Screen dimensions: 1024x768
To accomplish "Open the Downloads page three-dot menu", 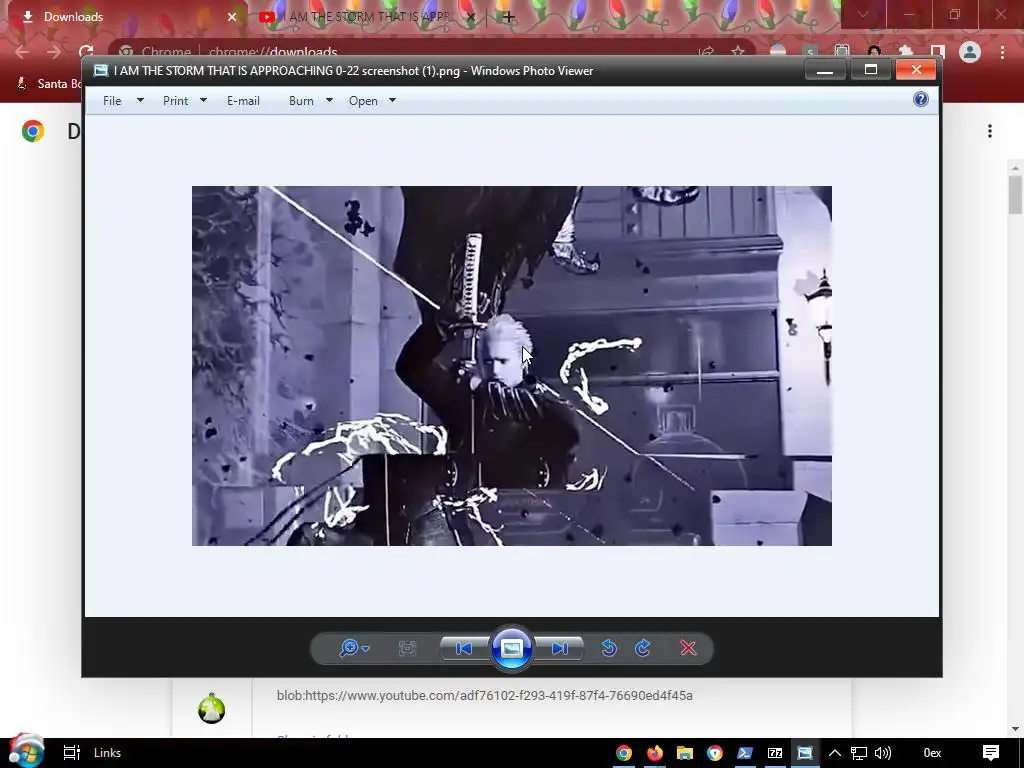I will click(990, 131).
